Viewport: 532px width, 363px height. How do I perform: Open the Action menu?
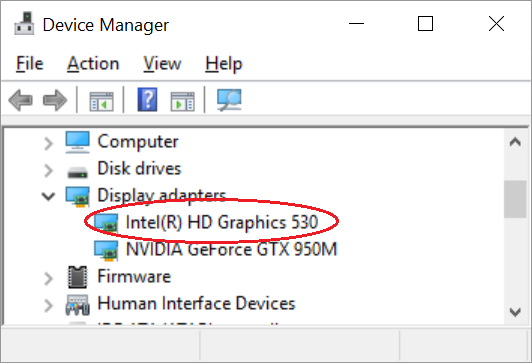(x=93, y=63)
